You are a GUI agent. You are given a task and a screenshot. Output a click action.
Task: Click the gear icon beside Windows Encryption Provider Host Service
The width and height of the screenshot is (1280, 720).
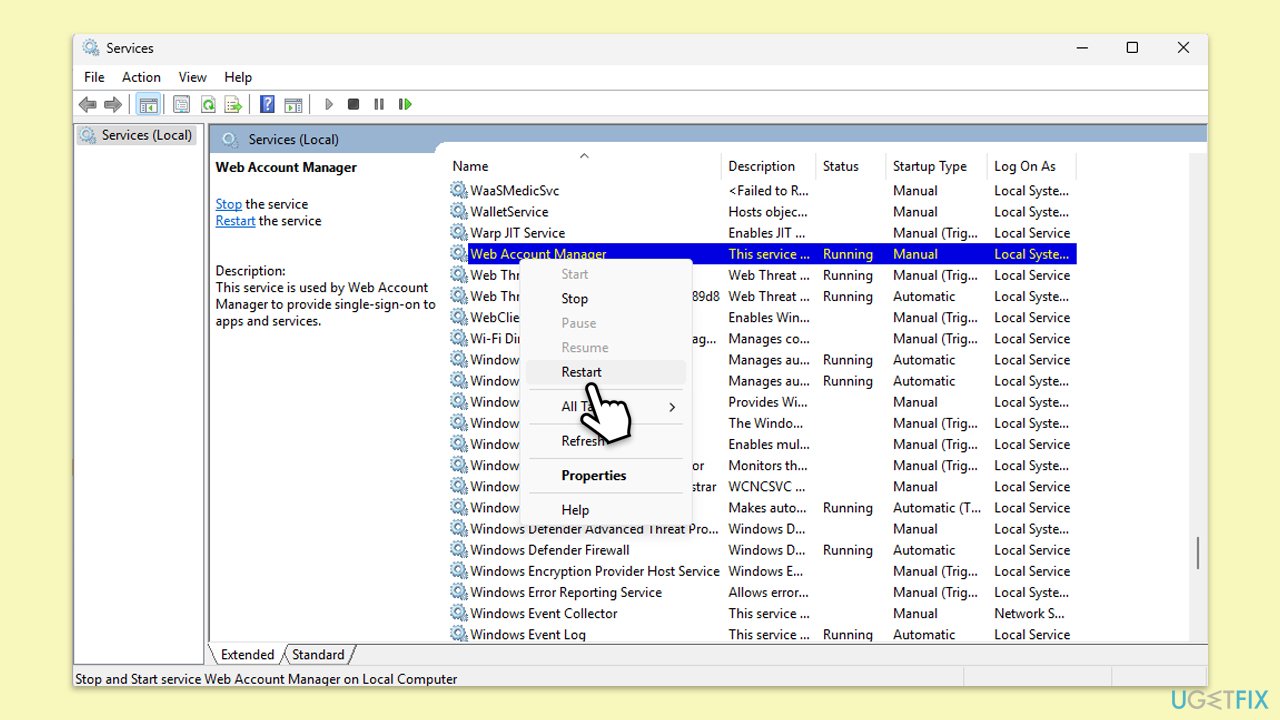(459, 571)
